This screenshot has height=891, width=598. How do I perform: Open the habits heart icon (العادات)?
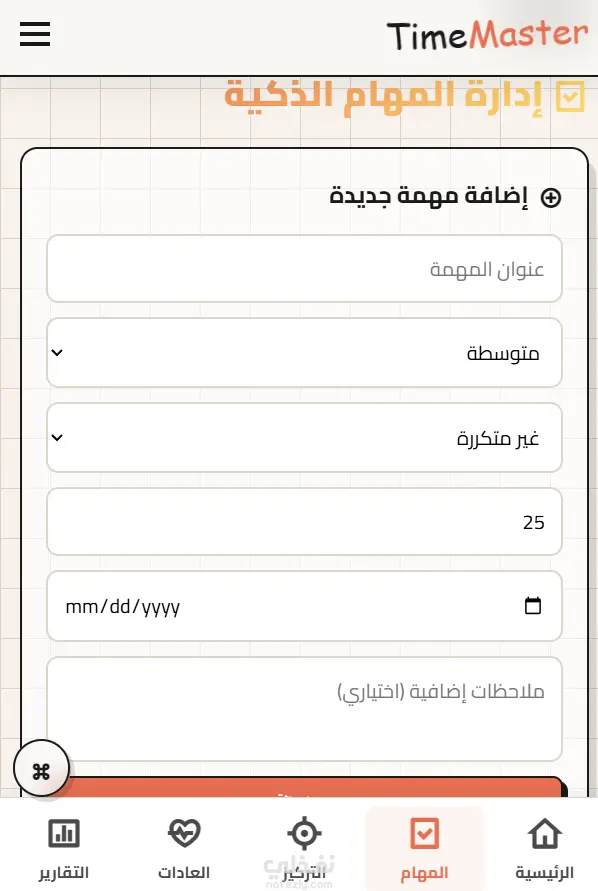(x=184, y=833)
